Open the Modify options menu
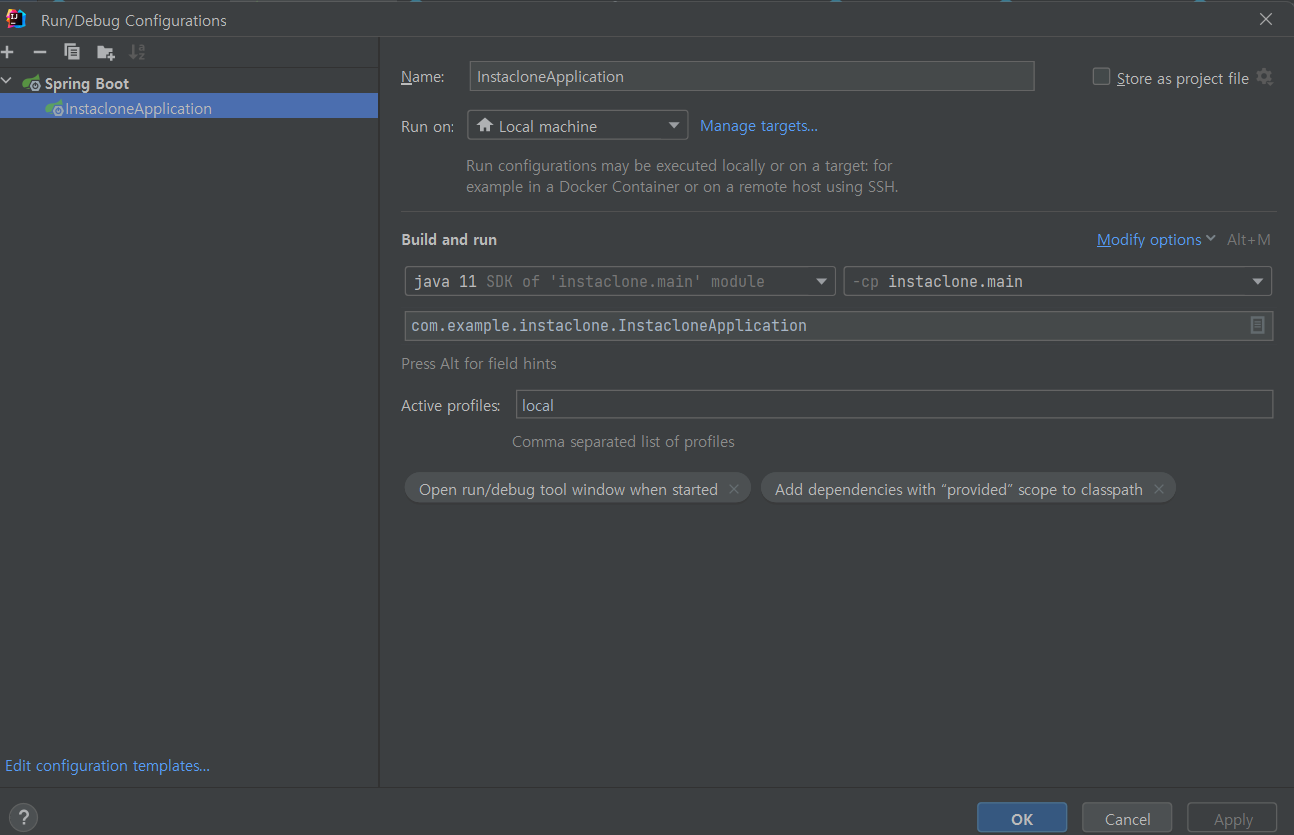Screen dimensions: 1294x835 pyautogui.click(x=1156, y=240)
